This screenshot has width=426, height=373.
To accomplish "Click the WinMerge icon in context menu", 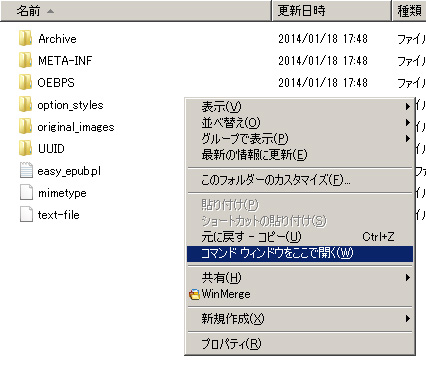I will click(x=194, y=294).
